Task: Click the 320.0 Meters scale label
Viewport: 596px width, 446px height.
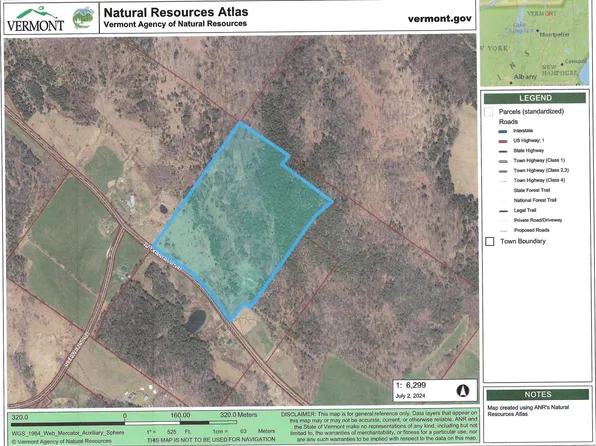Action: tap(238, 415)
